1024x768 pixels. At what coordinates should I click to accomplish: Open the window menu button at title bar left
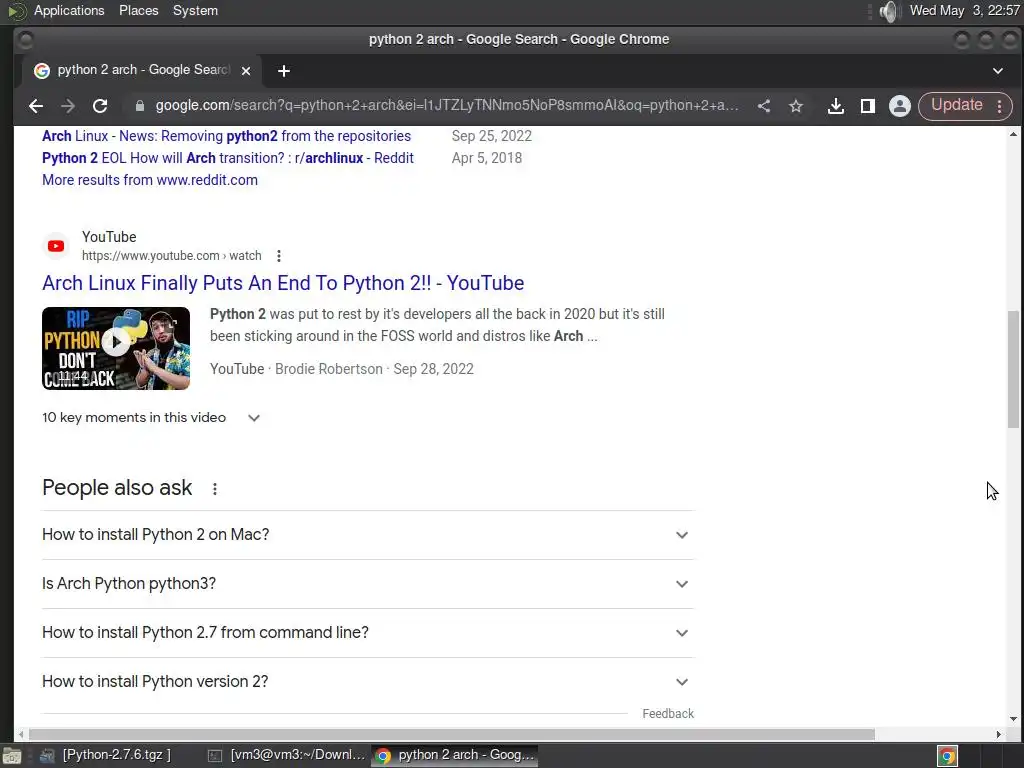[25, 40]
